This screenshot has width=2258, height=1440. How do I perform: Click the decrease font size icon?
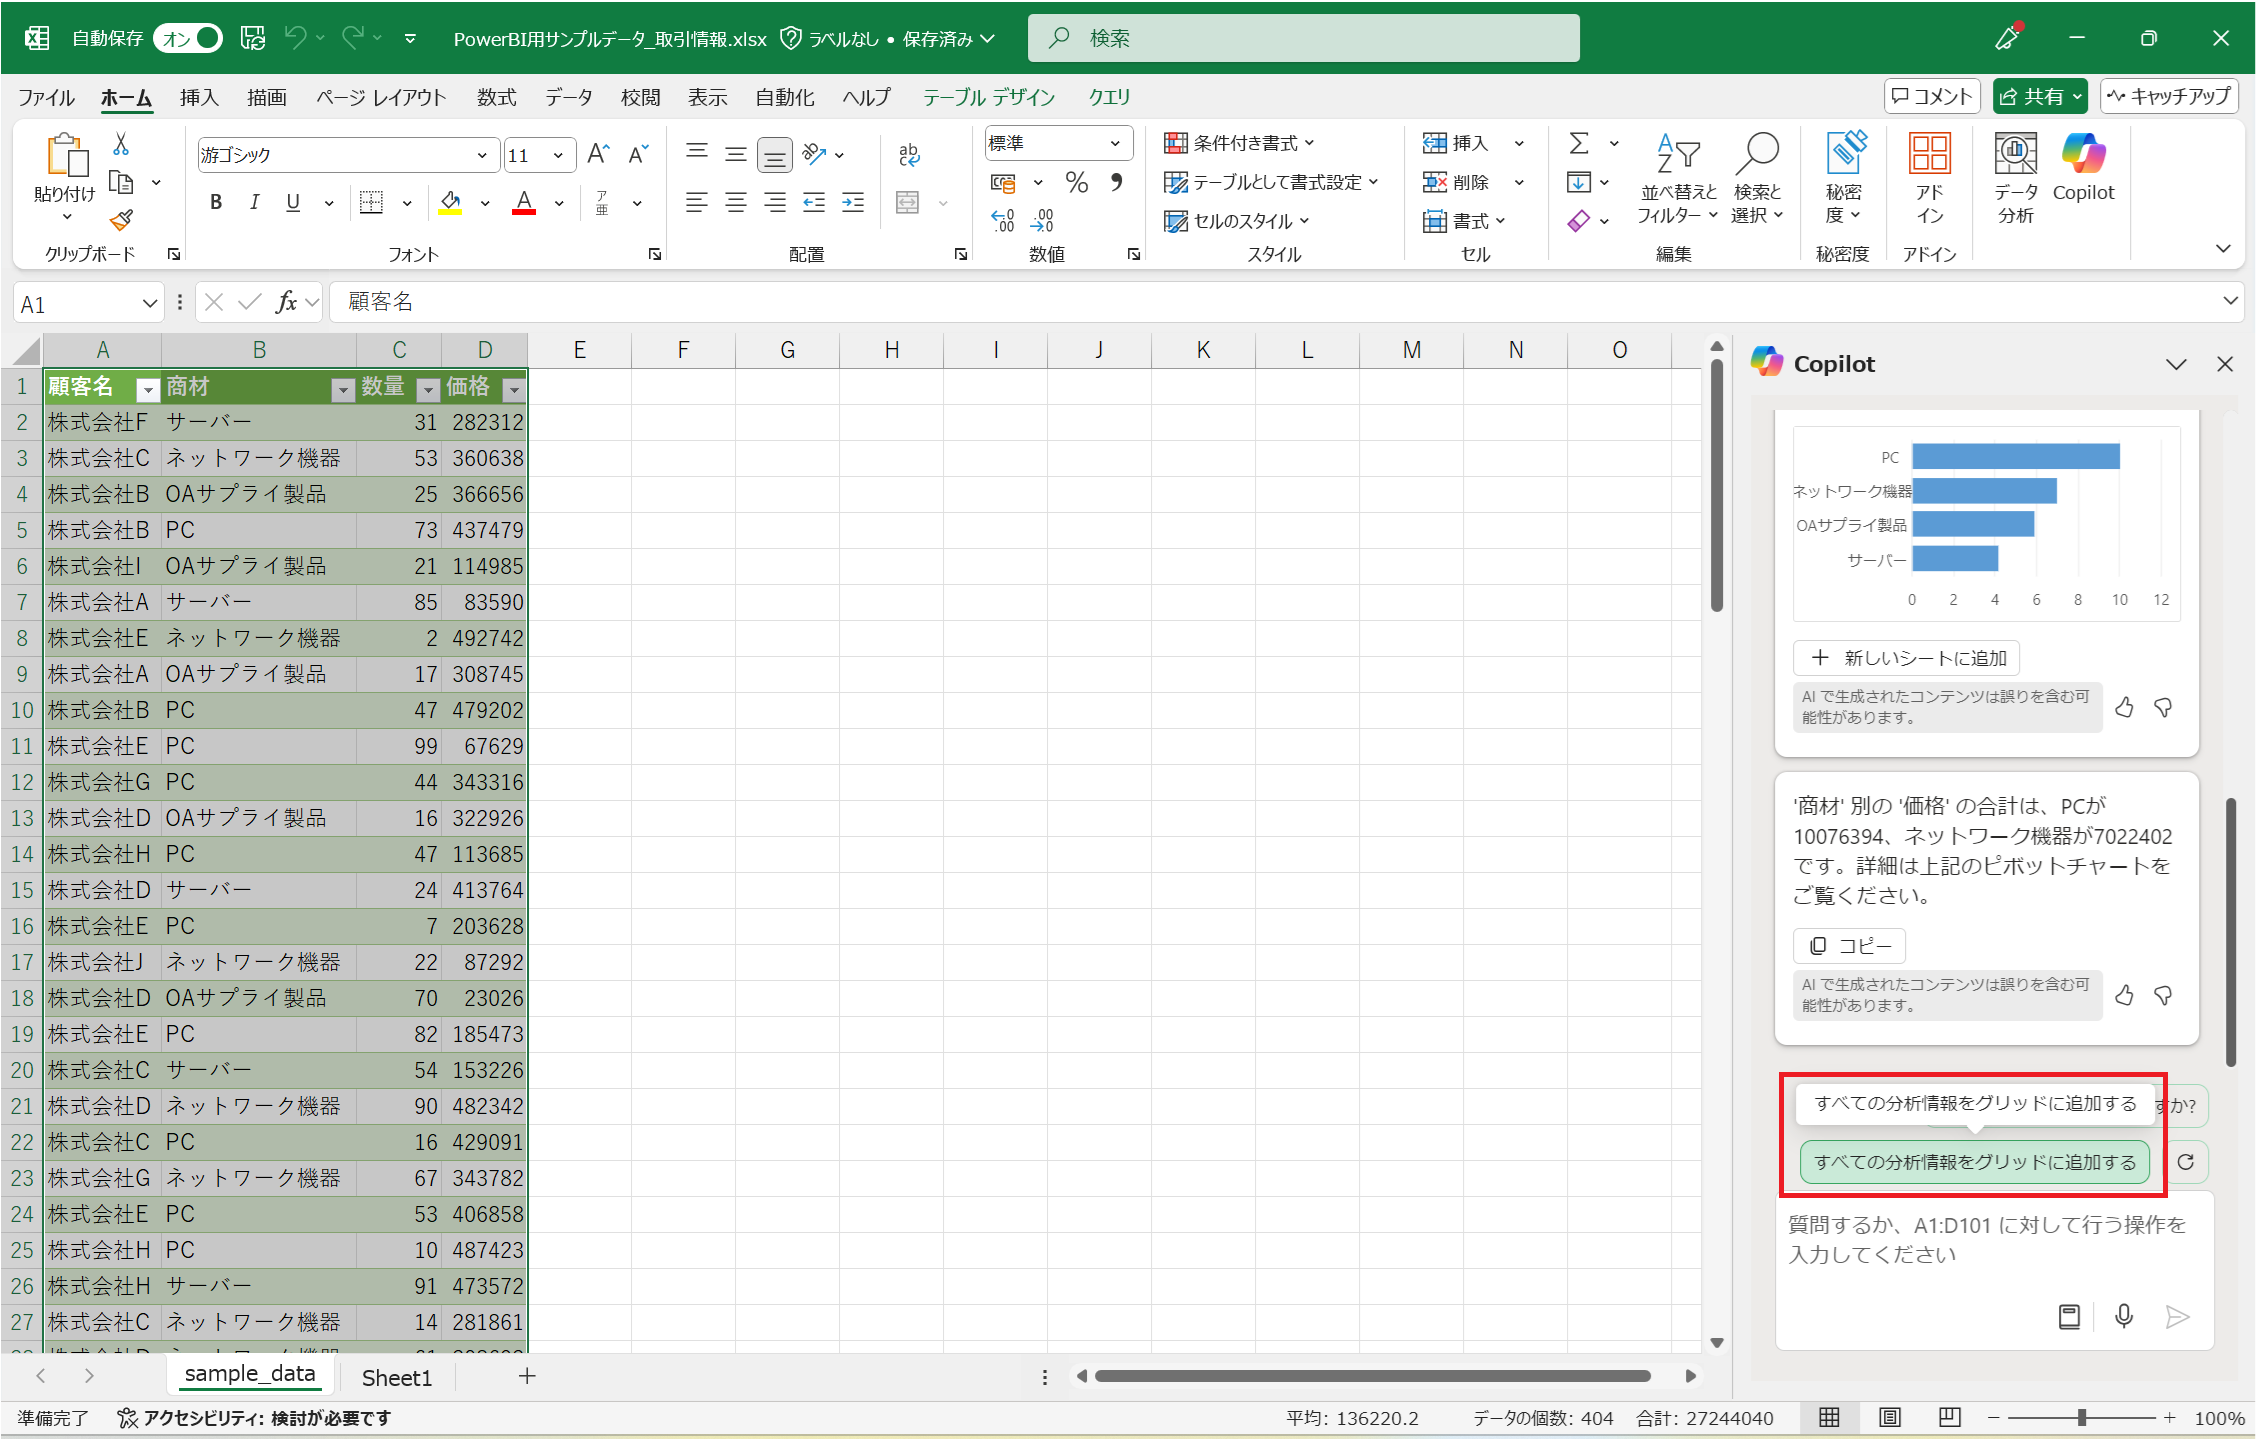tap(638, 154)
